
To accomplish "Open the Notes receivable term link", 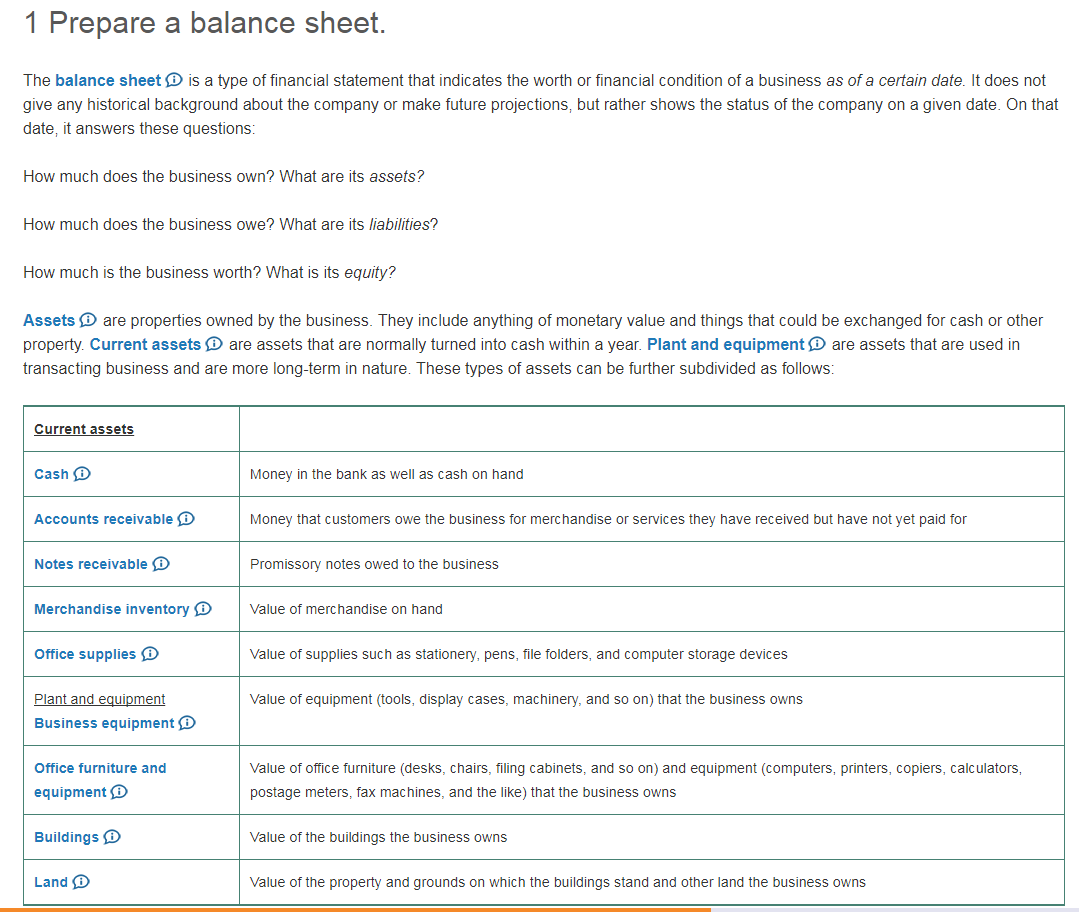I will 90,564.
